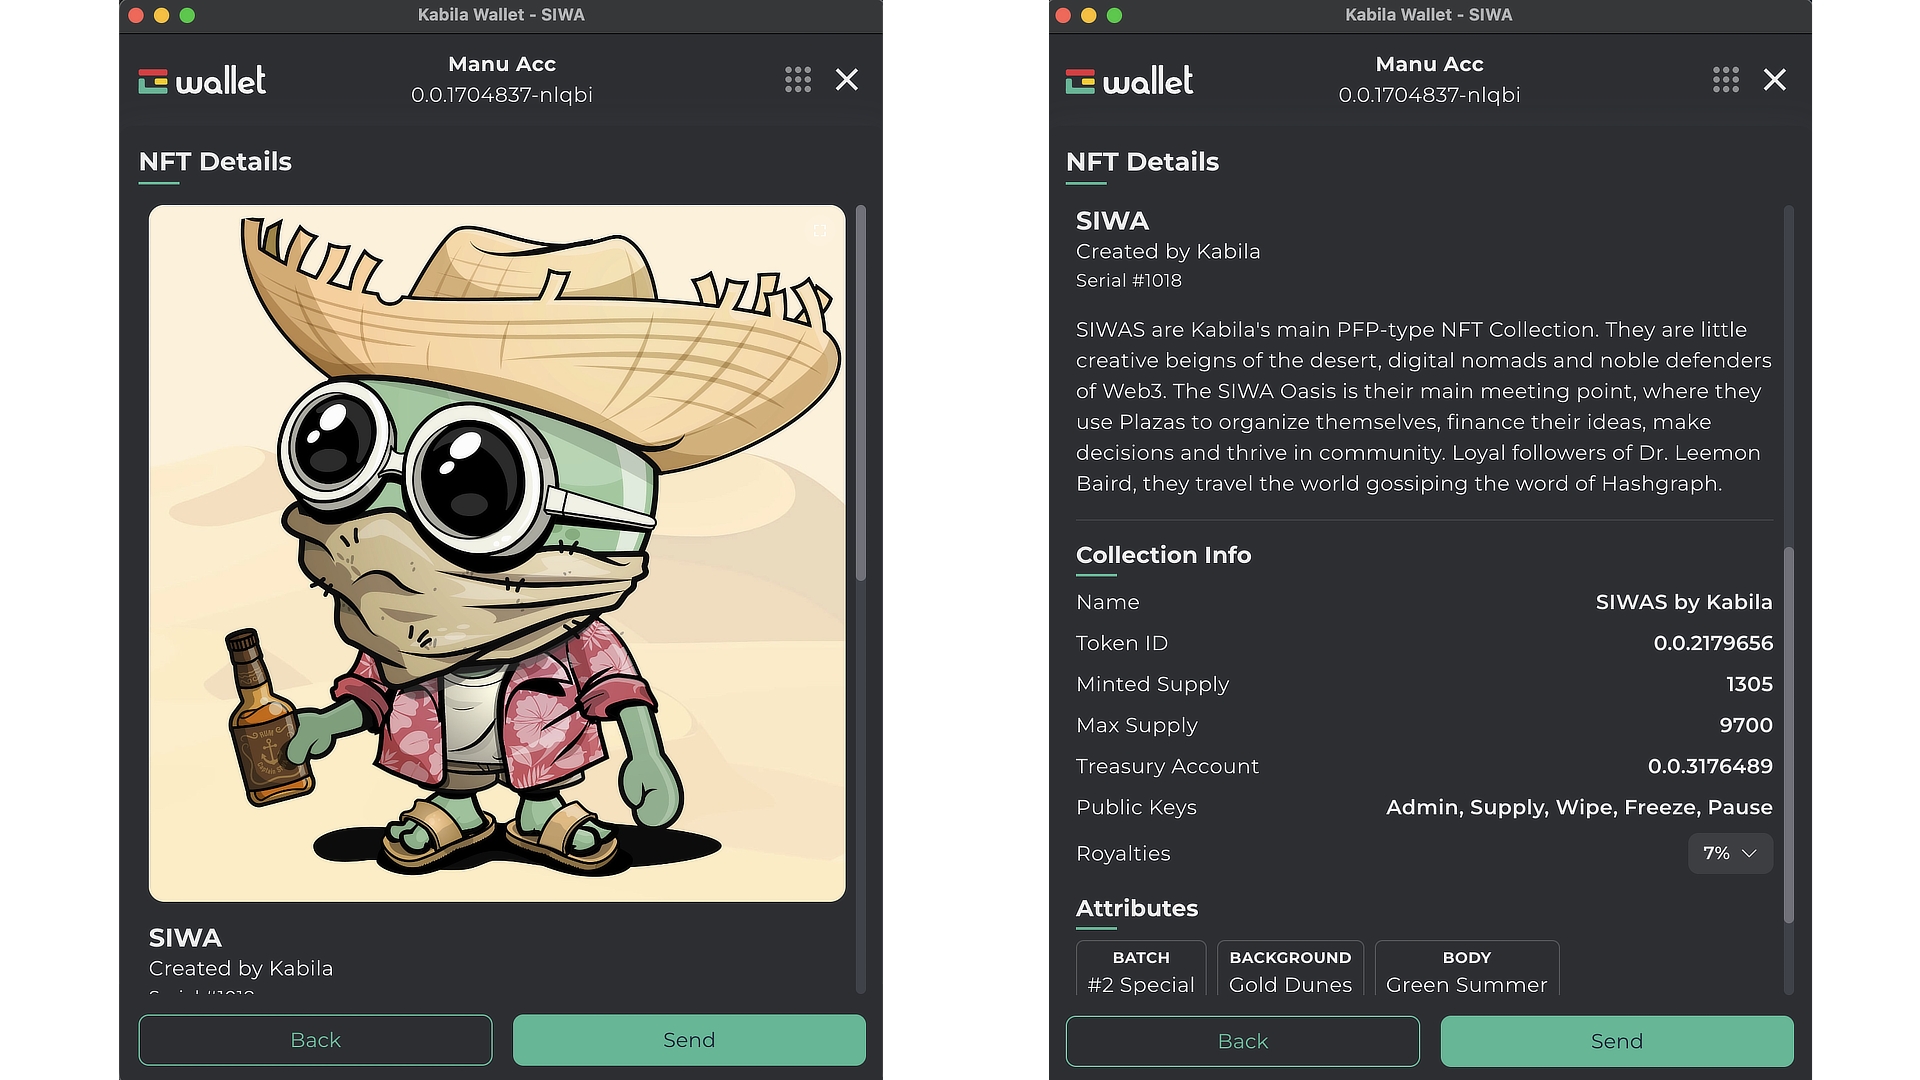Click the green macOS maximize dot of the Collection Info window
1920x1080 pixels.
tap(1115, 15)
